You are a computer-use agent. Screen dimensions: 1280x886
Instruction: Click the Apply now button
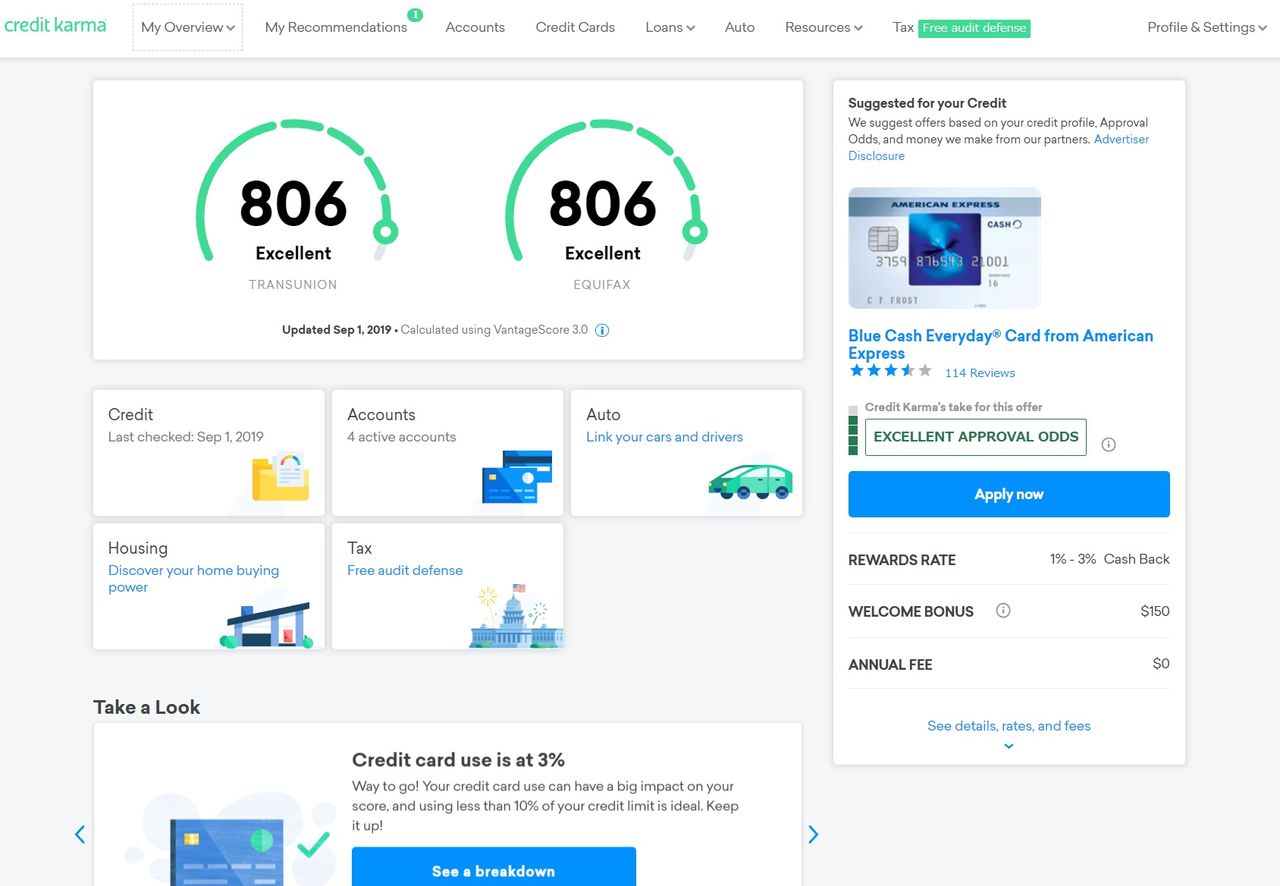click(1009, 494)
